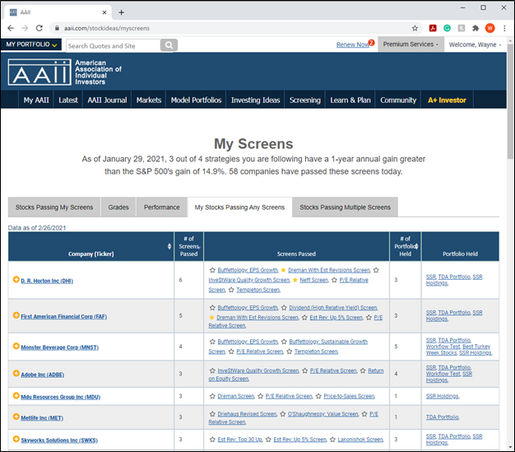Viewport: 515px width, 452px height.
Task: Open TDA Portfolio link in Metlife row
Action: coord(442,417)
